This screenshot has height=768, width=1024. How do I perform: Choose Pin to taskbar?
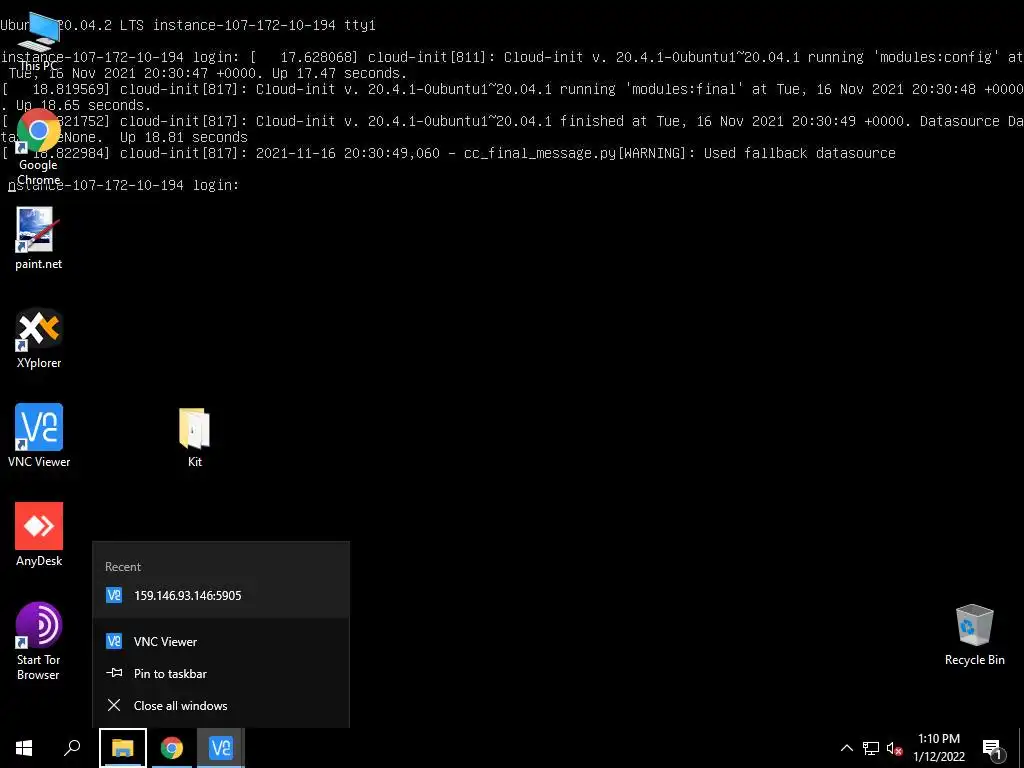pyautogui.click(x=221, y=673)
